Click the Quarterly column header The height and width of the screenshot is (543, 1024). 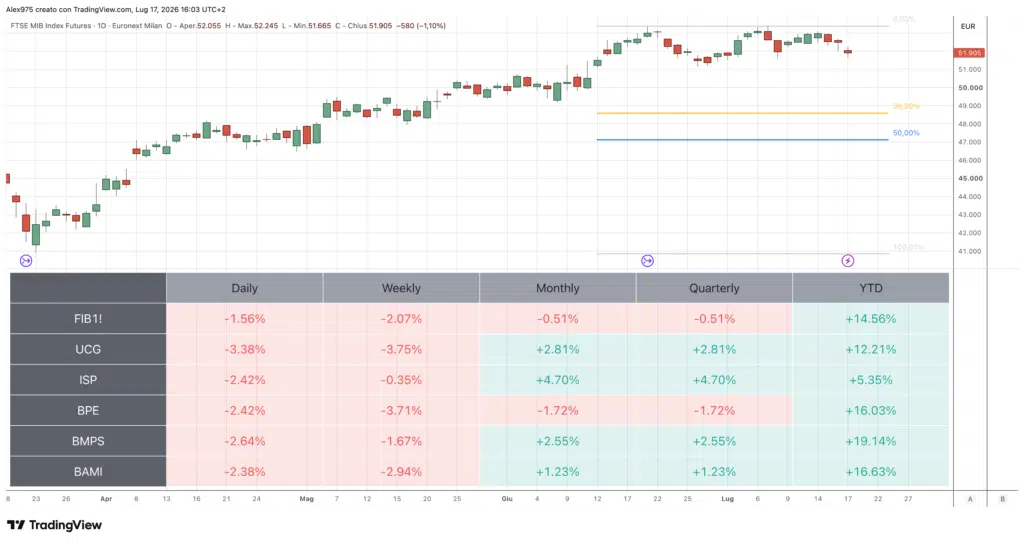point(714,288)
